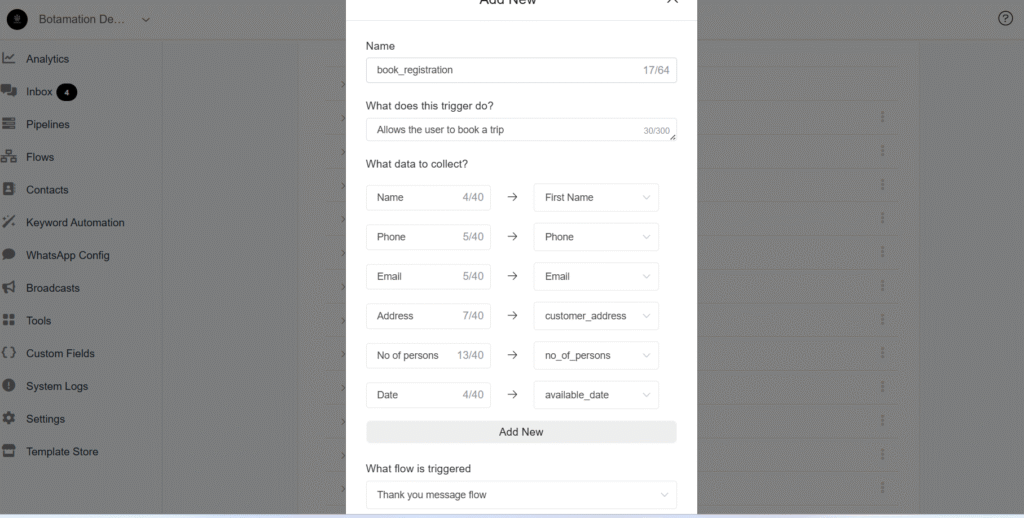The height and width of the screenshot is (518, 1024).
Task: Click the Add New data field button
Action: 521,432
